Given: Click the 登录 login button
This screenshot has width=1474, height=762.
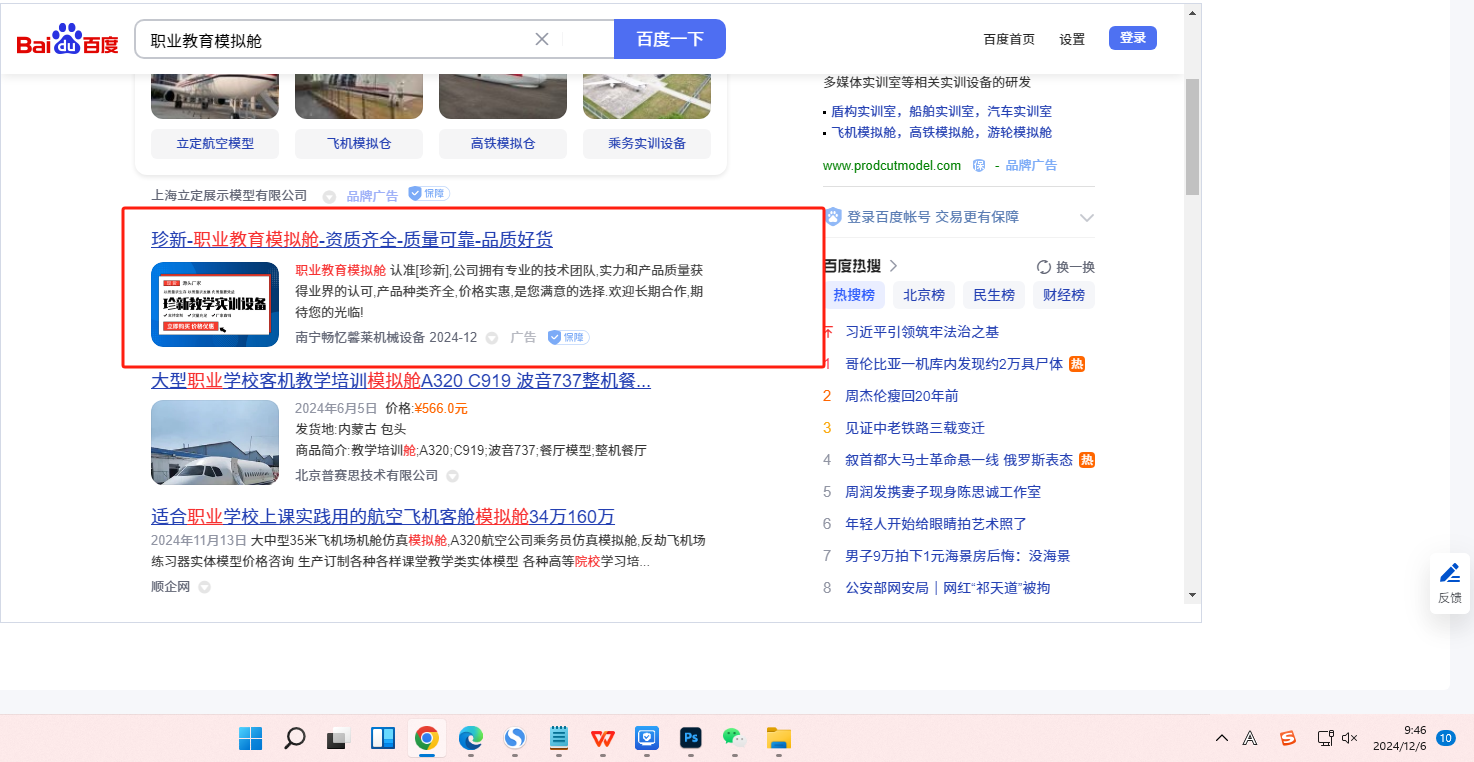Looking at the screenshot, I should coord(1132,38).
